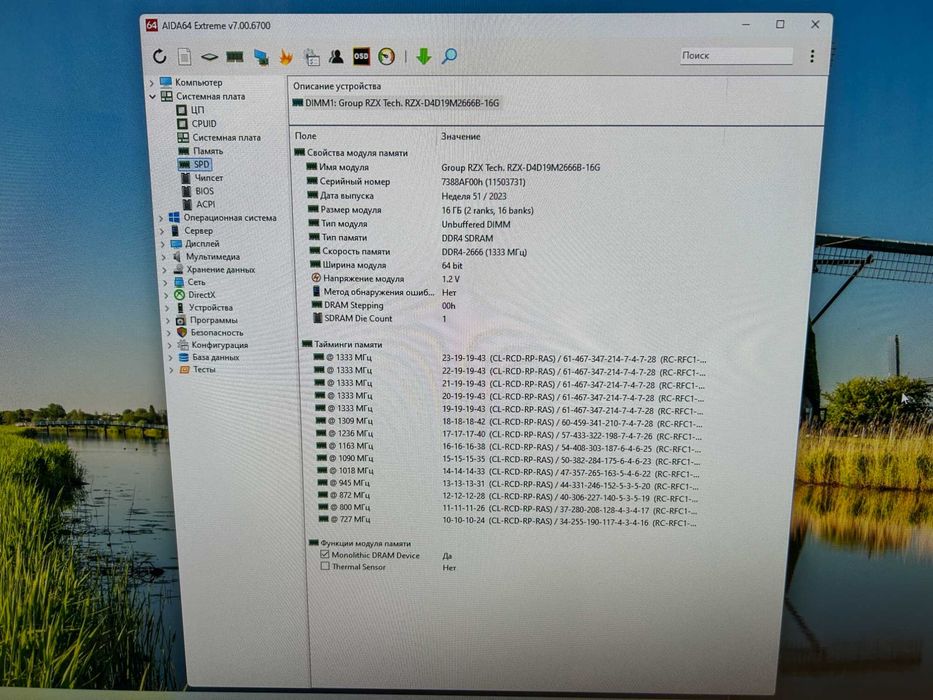
Task: Expand the Компьютер tree node
Action: tap(152, 83)
